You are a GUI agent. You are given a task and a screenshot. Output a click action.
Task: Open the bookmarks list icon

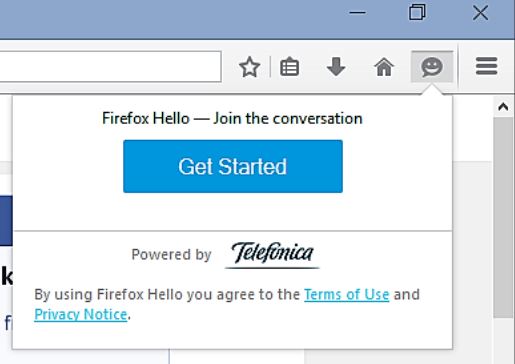[x=289, y=67]
